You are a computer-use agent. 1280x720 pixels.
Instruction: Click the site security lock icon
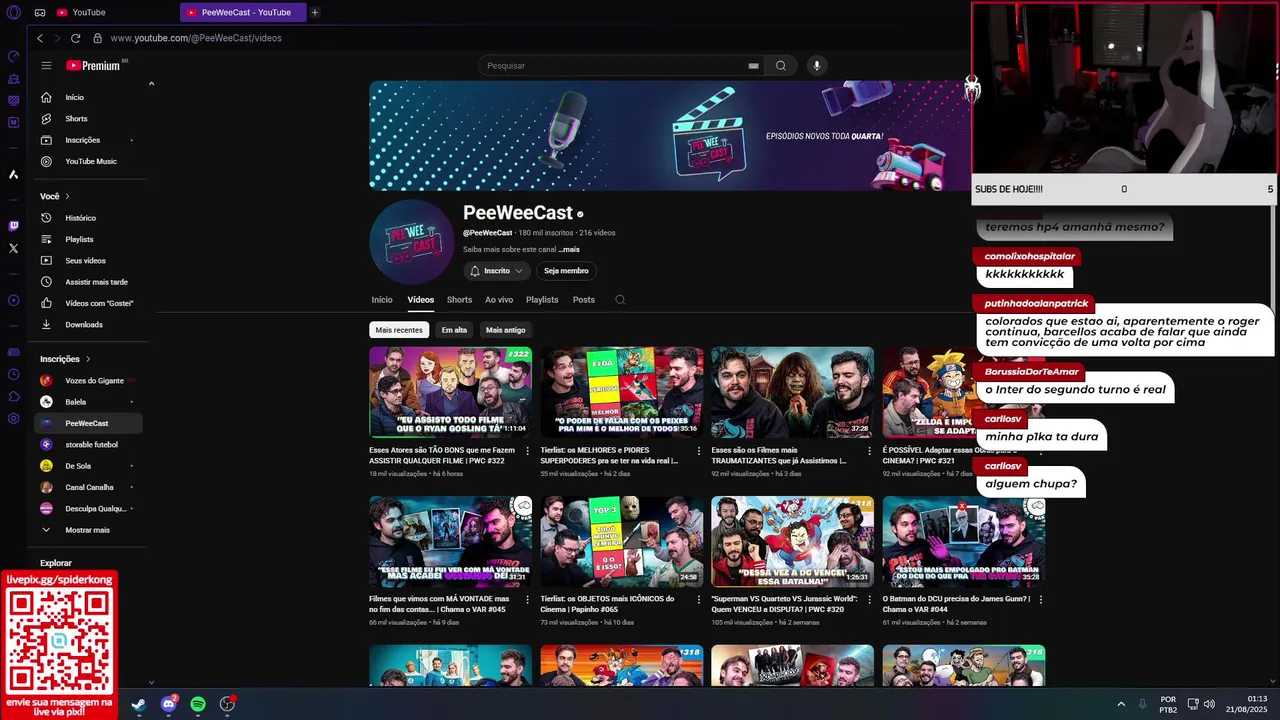(97, 38)
